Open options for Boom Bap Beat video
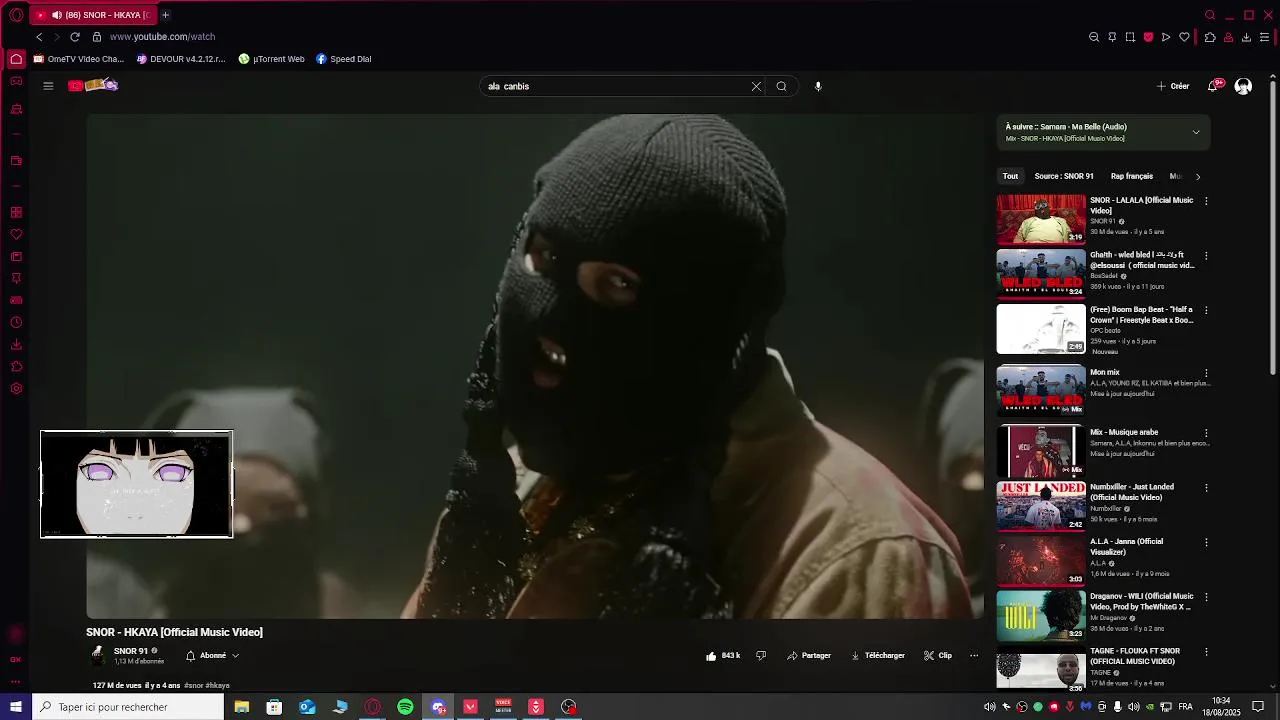 1206,310
